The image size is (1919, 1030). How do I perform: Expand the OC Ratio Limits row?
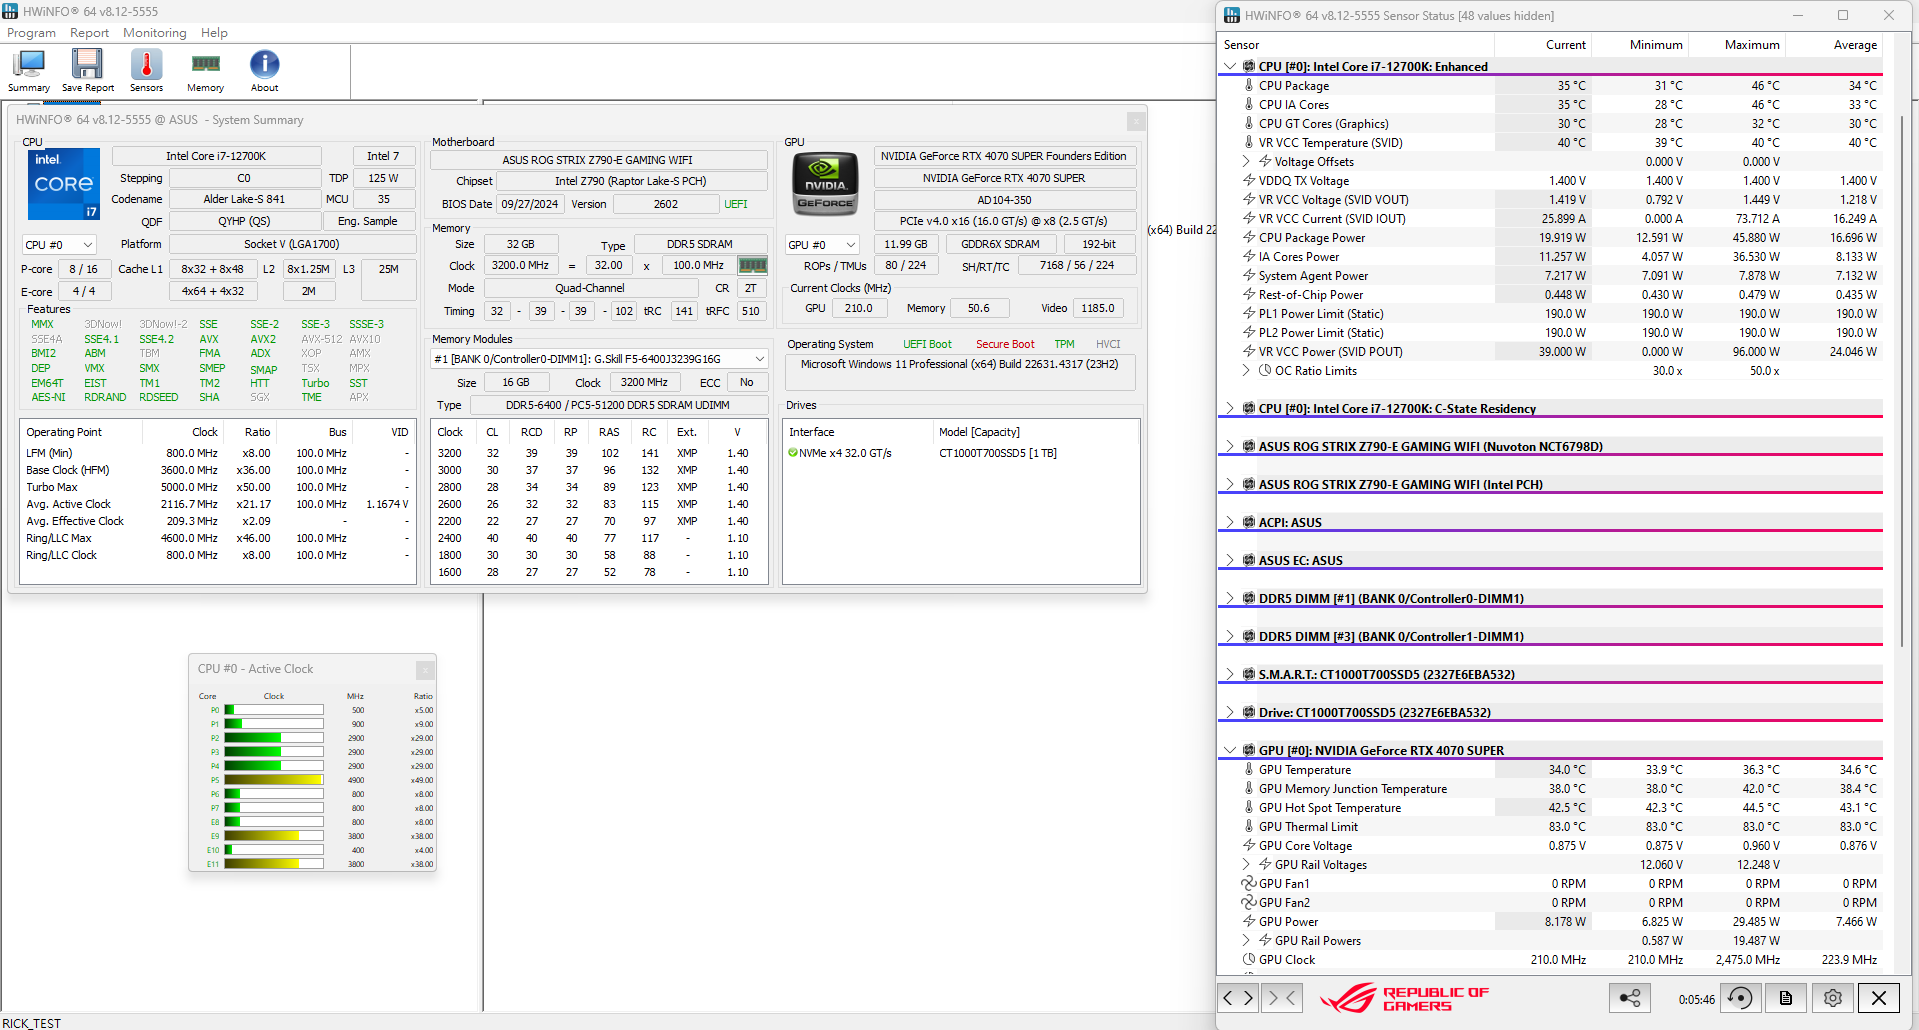coord(1246,371)
